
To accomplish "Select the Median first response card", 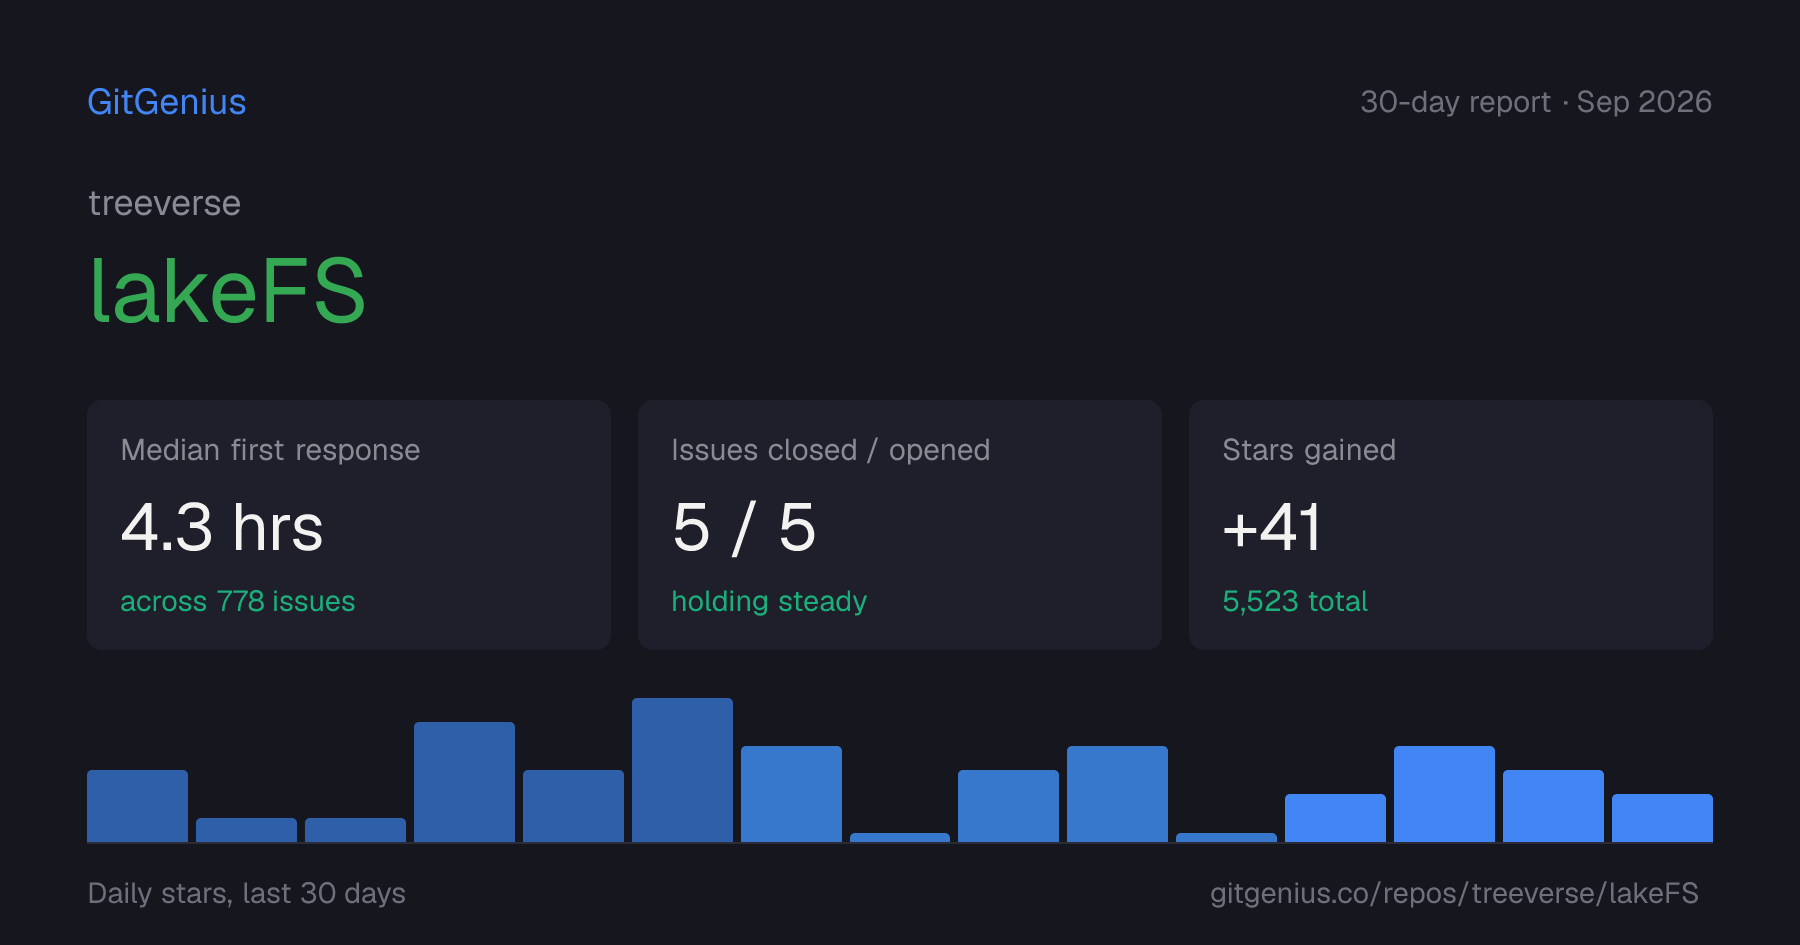I will click(x=349, y=525).
